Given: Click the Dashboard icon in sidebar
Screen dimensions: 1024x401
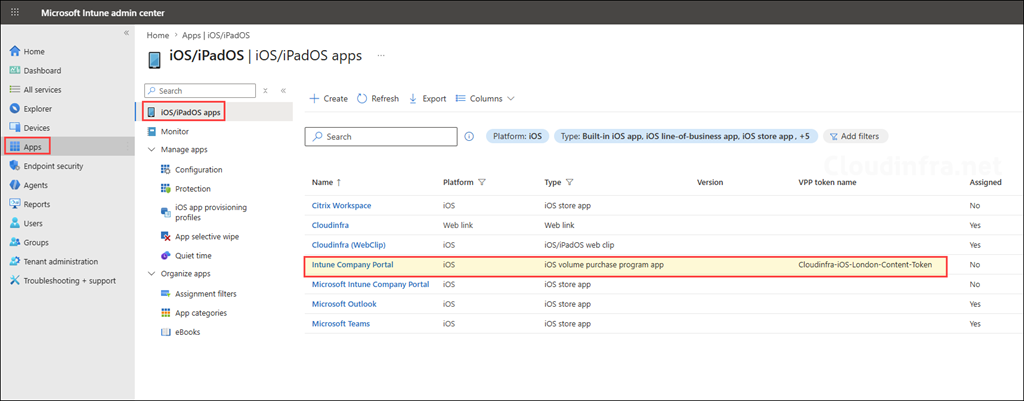Looking at the screenshot, I should coord(15,71).
